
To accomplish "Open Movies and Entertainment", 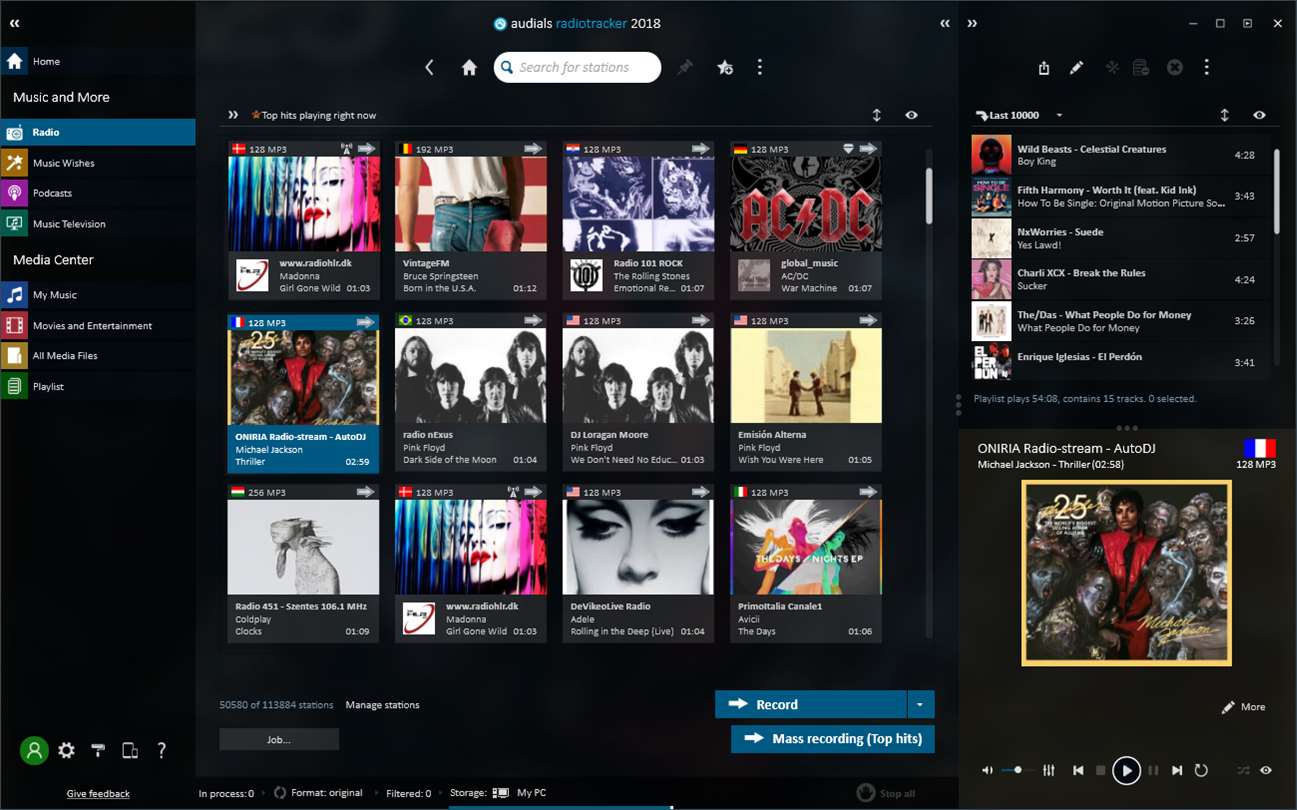I will pos(97,325).
